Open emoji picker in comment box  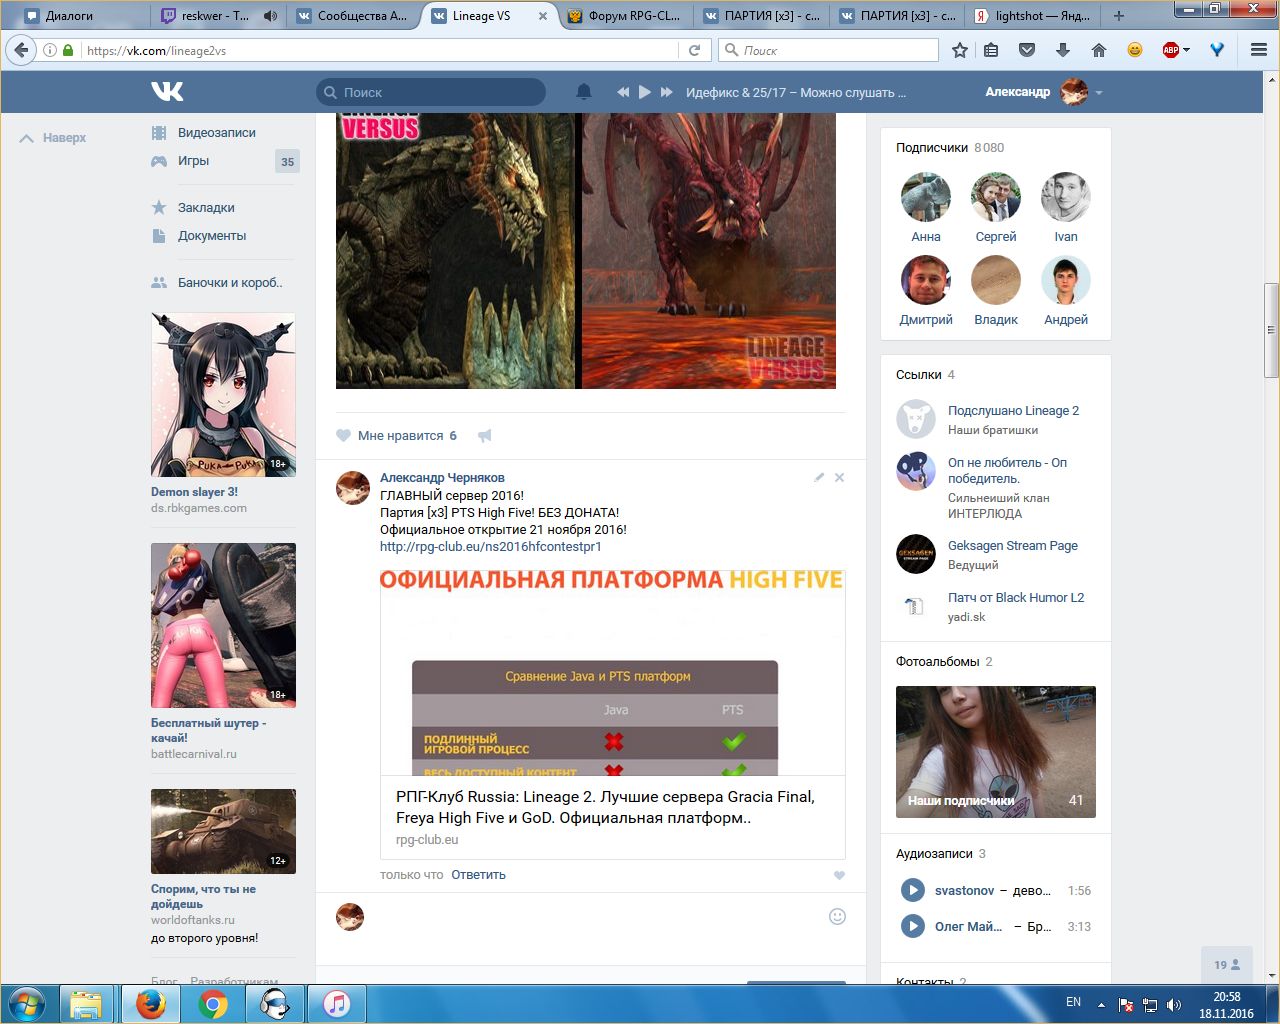pos(838,917)
